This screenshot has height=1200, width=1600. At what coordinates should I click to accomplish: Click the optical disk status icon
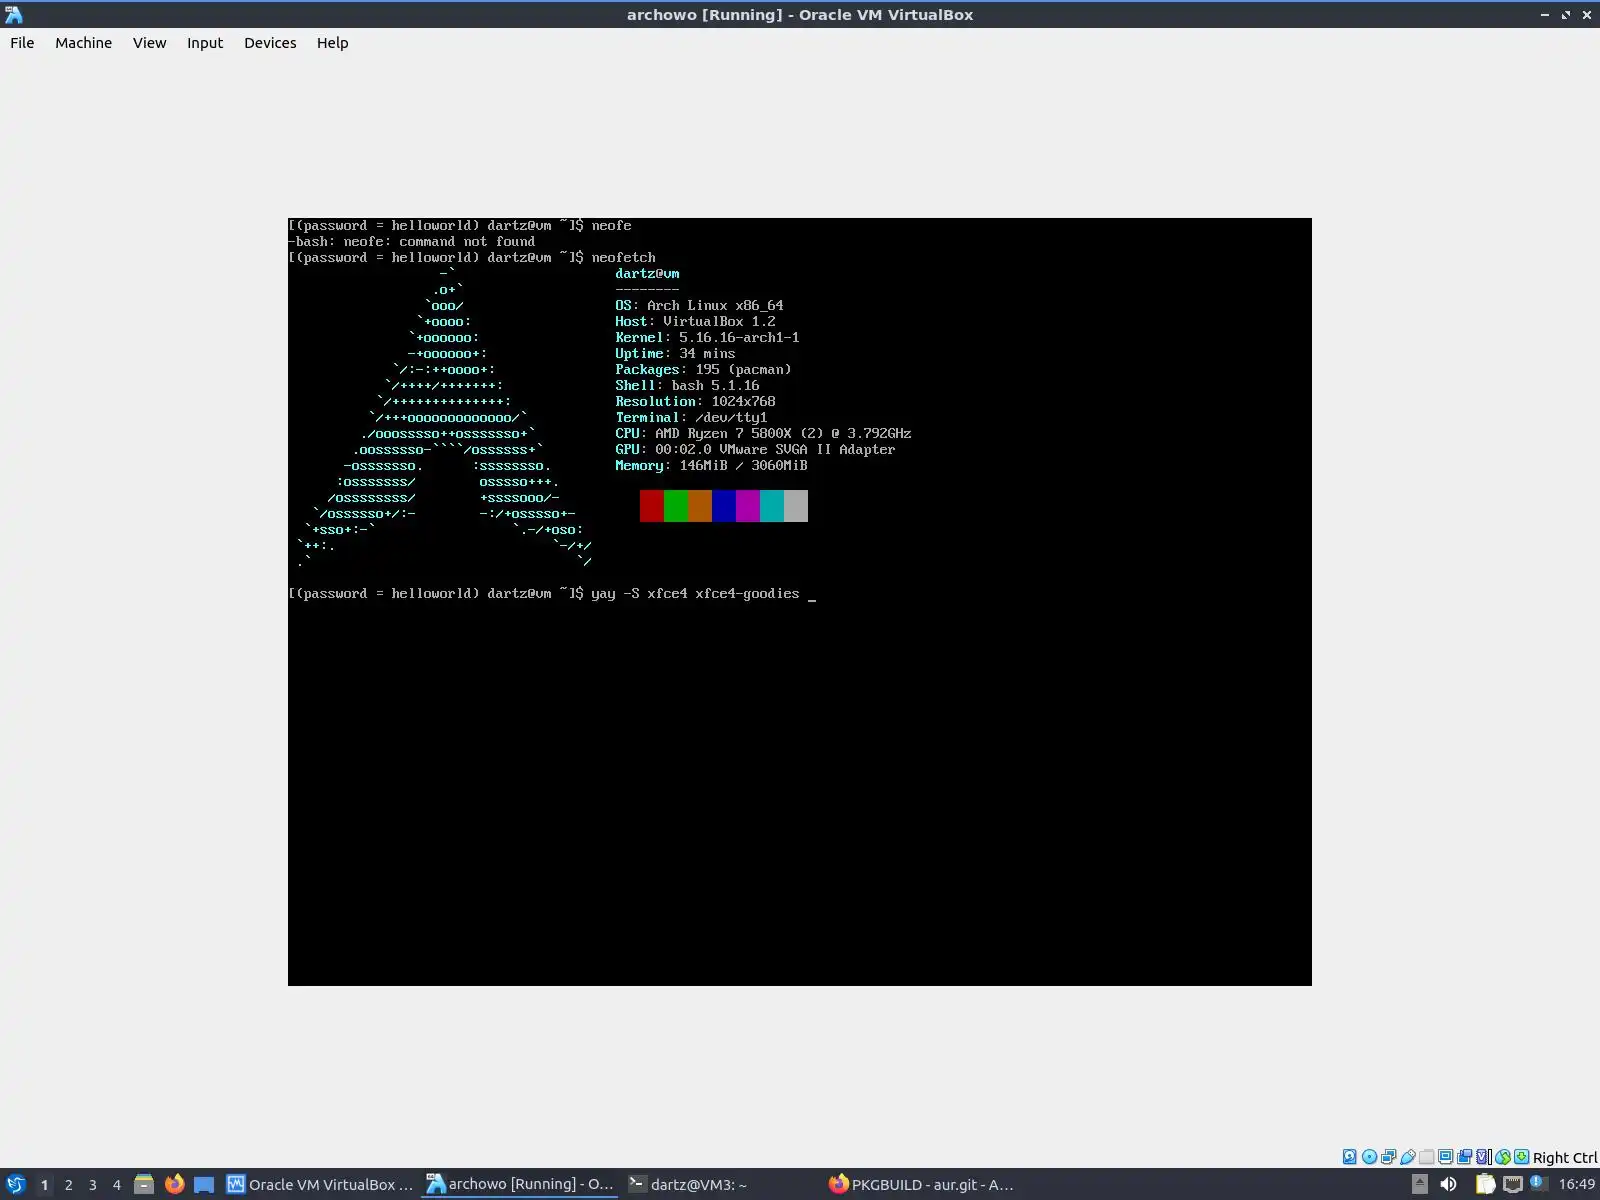[x=1369, y=1157]
